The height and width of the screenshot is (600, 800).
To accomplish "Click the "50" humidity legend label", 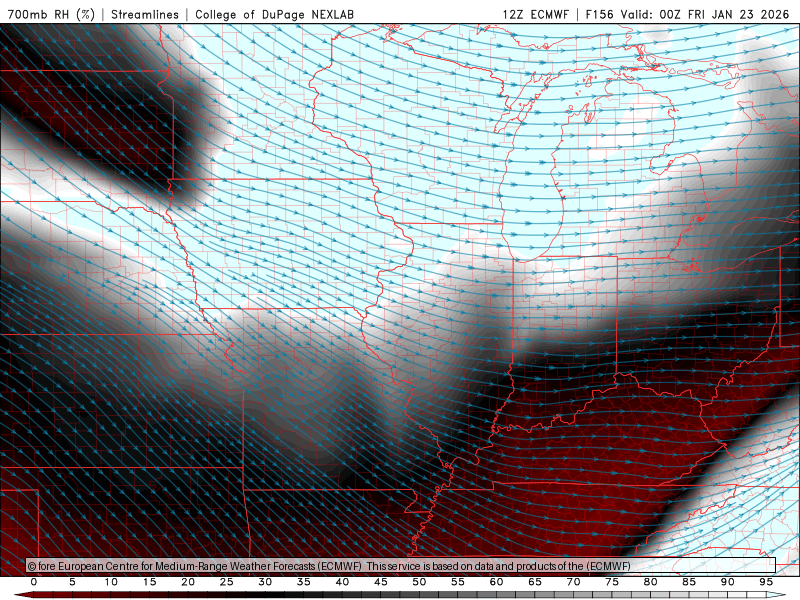I will 419,582.
